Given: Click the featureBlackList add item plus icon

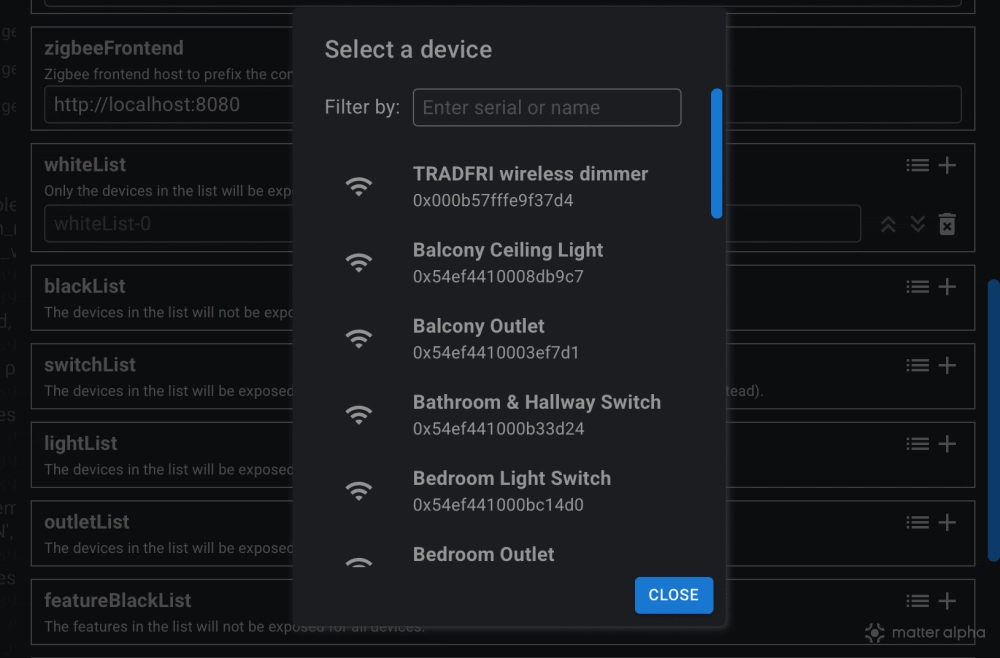Looking at the screenshot, I should click(948, 601).
